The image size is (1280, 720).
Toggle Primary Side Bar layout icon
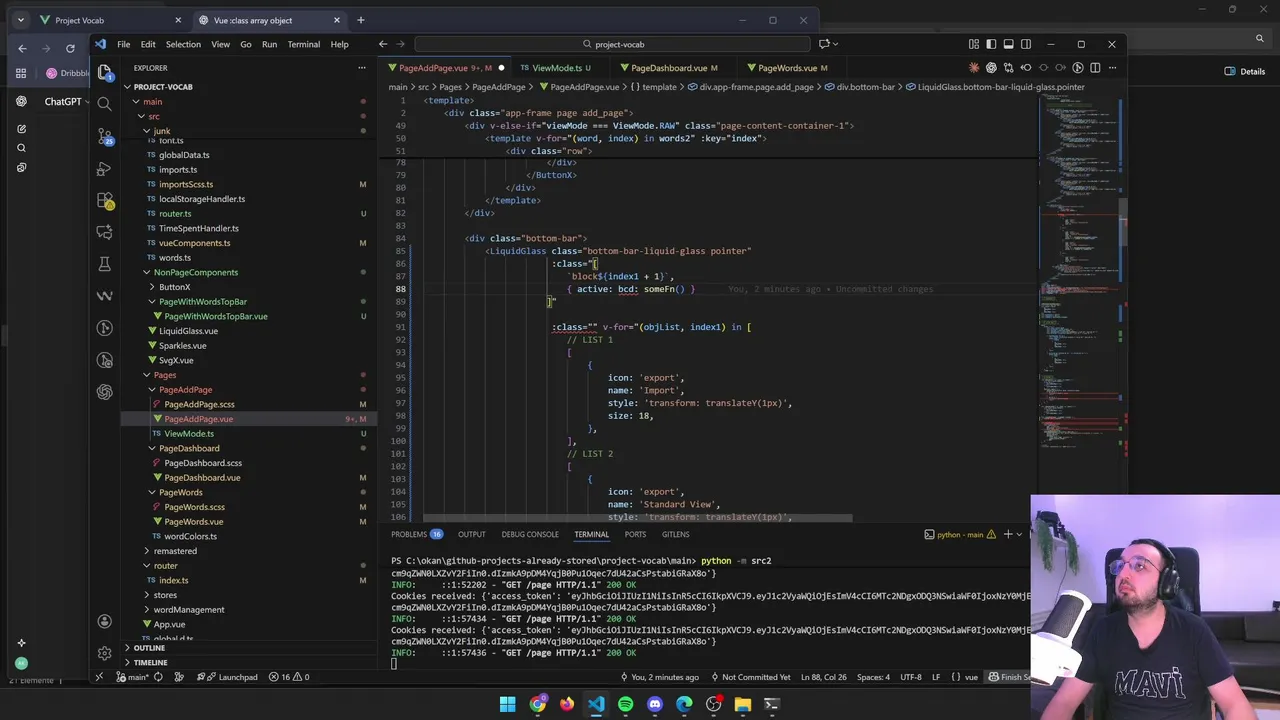[991, 44]
